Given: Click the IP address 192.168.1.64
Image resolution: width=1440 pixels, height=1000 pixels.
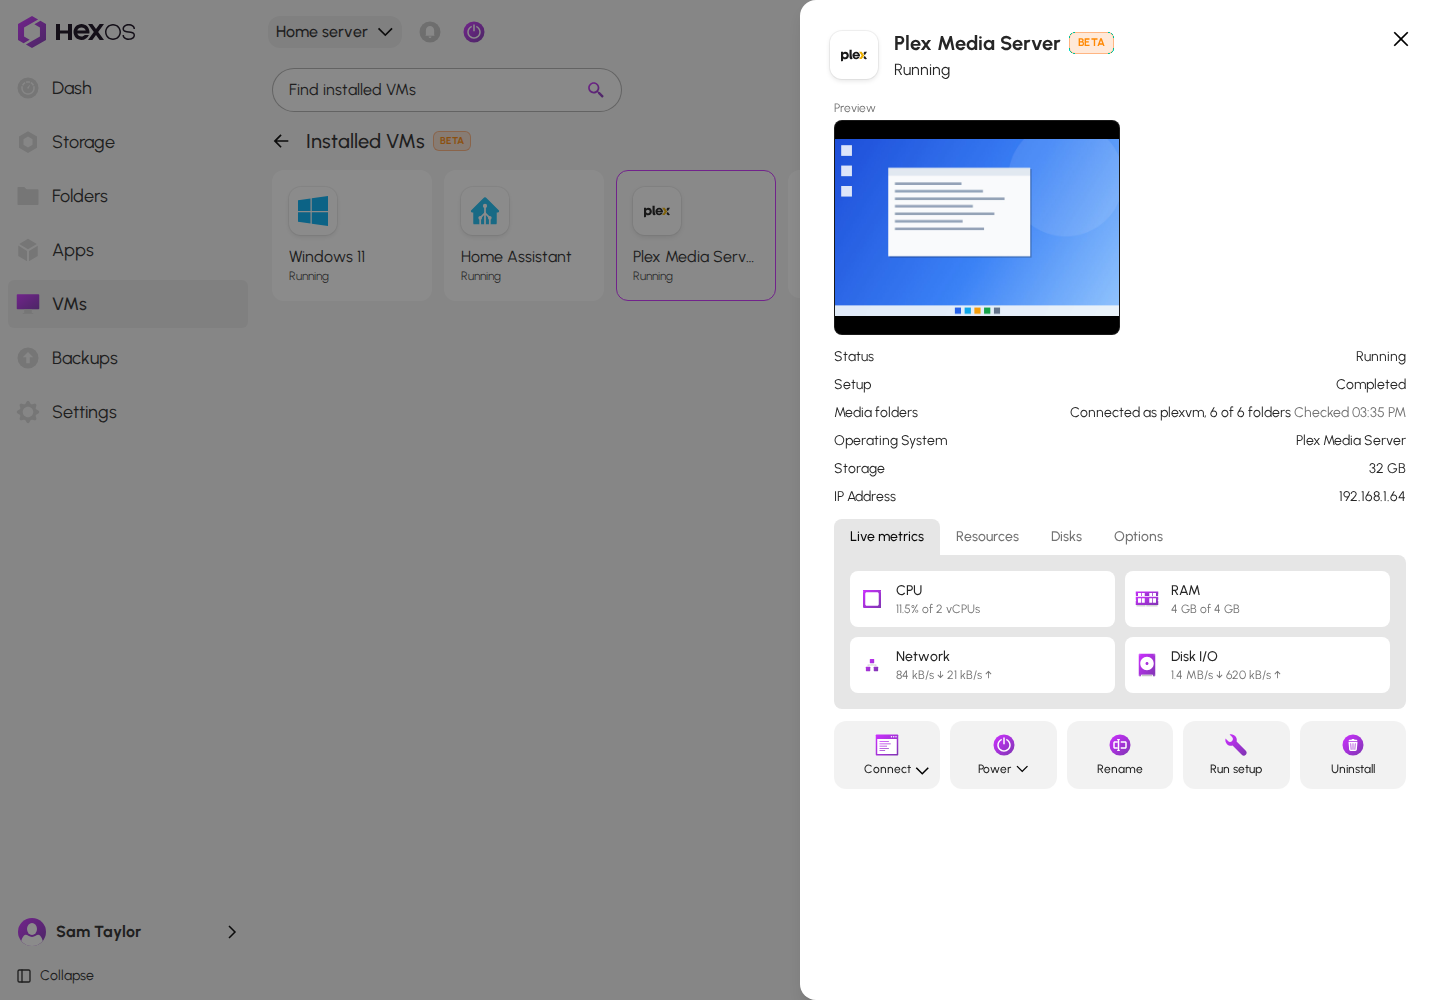Looking at the screenshot, I should [x=1372, y=497].
